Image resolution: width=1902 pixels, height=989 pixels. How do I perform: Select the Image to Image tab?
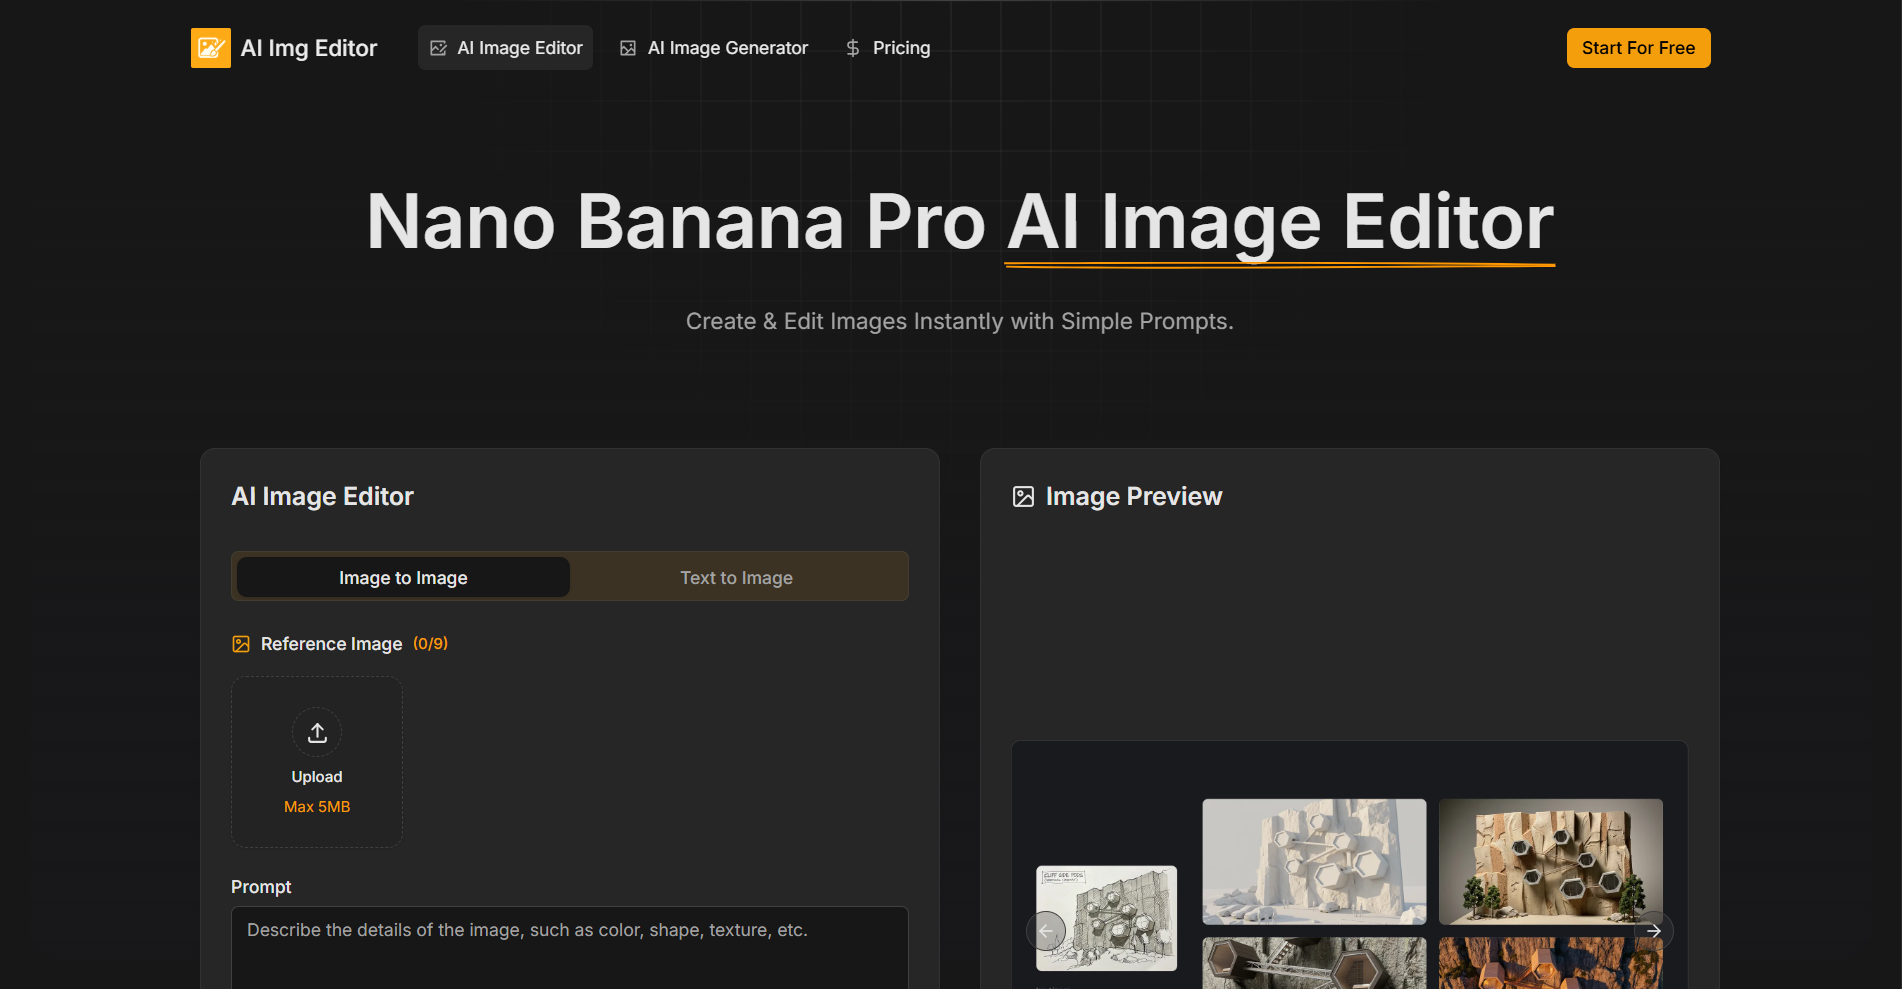402,576
